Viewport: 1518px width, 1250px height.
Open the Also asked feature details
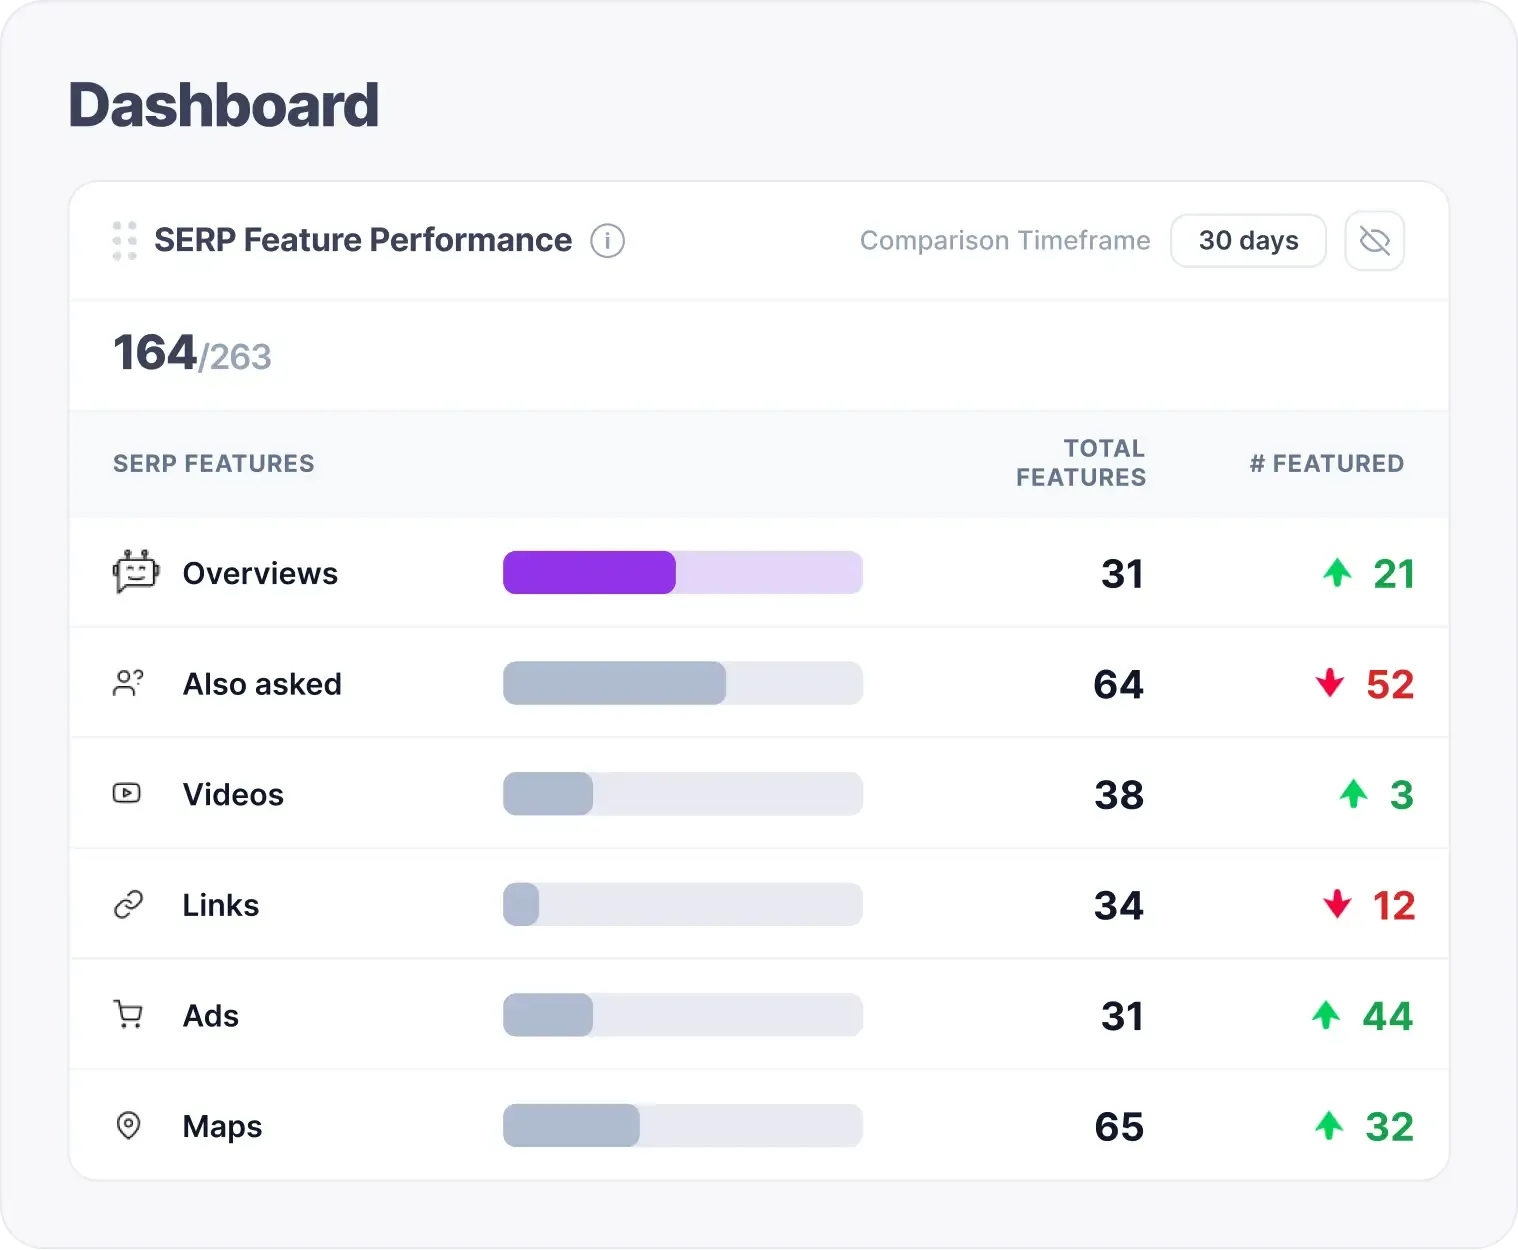tap(262, 683)
